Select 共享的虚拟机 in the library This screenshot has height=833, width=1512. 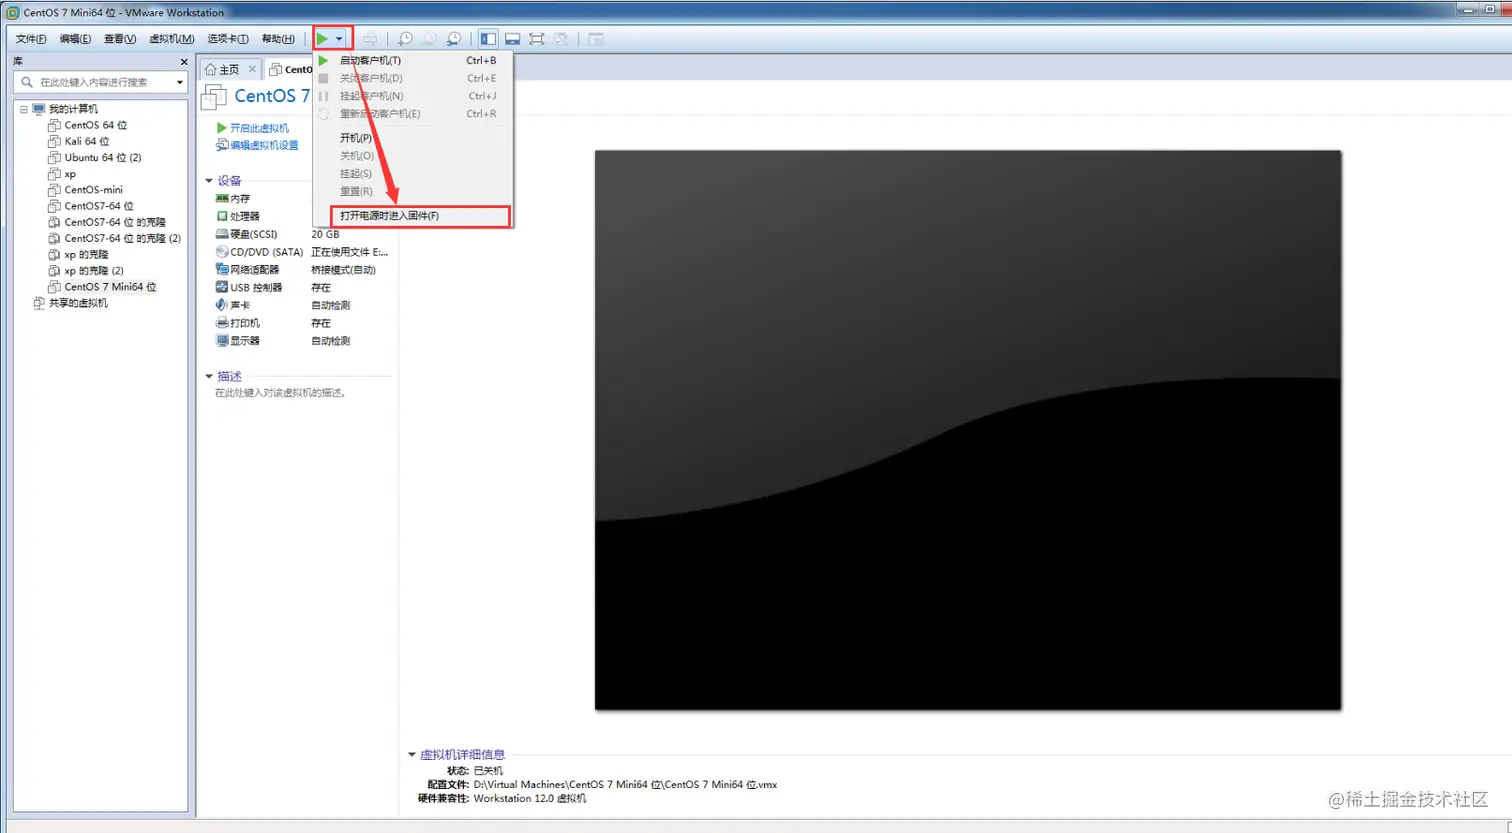click(78, 303)
